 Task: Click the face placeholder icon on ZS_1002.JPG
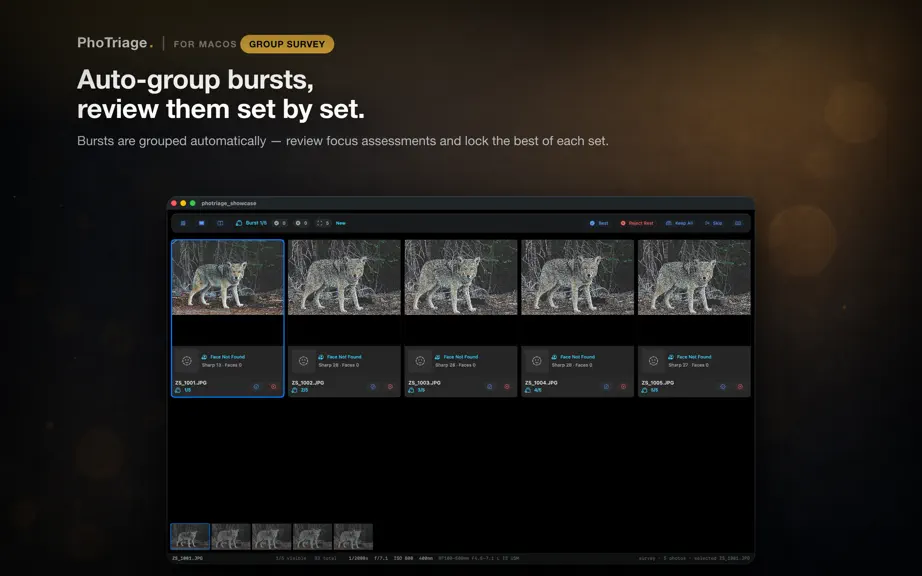(303, 361)
